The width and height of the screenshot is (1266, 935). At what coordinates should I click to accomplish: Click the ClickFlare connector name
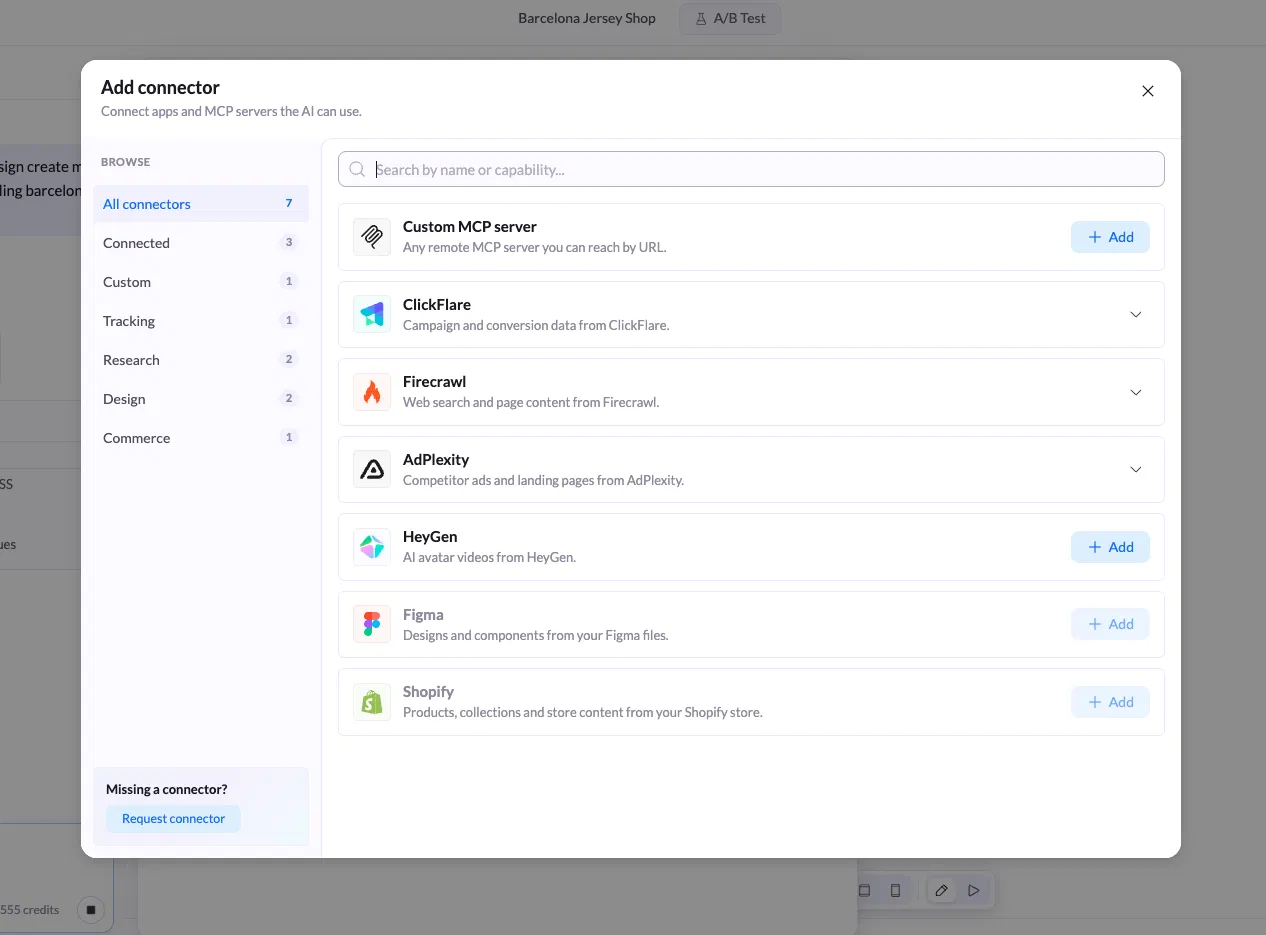tap(437, 305)
